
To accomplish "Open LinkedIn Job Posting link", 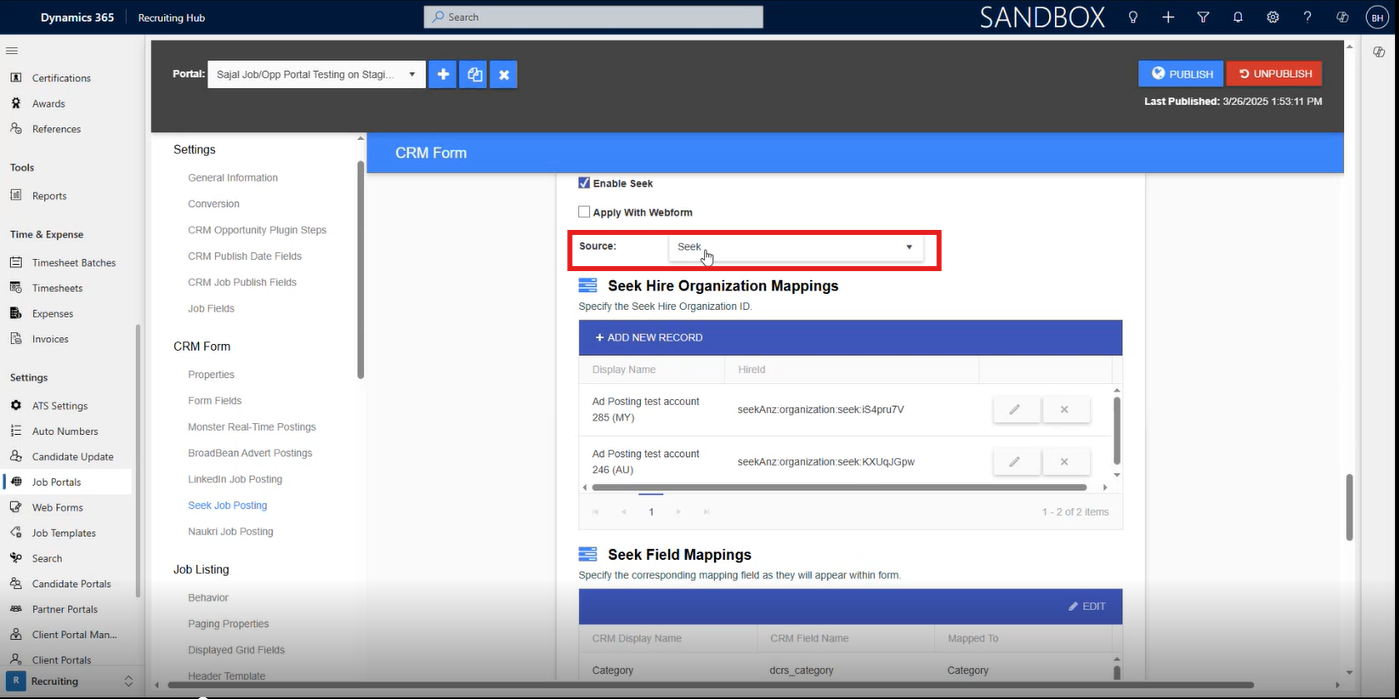I will coord(235,479).
